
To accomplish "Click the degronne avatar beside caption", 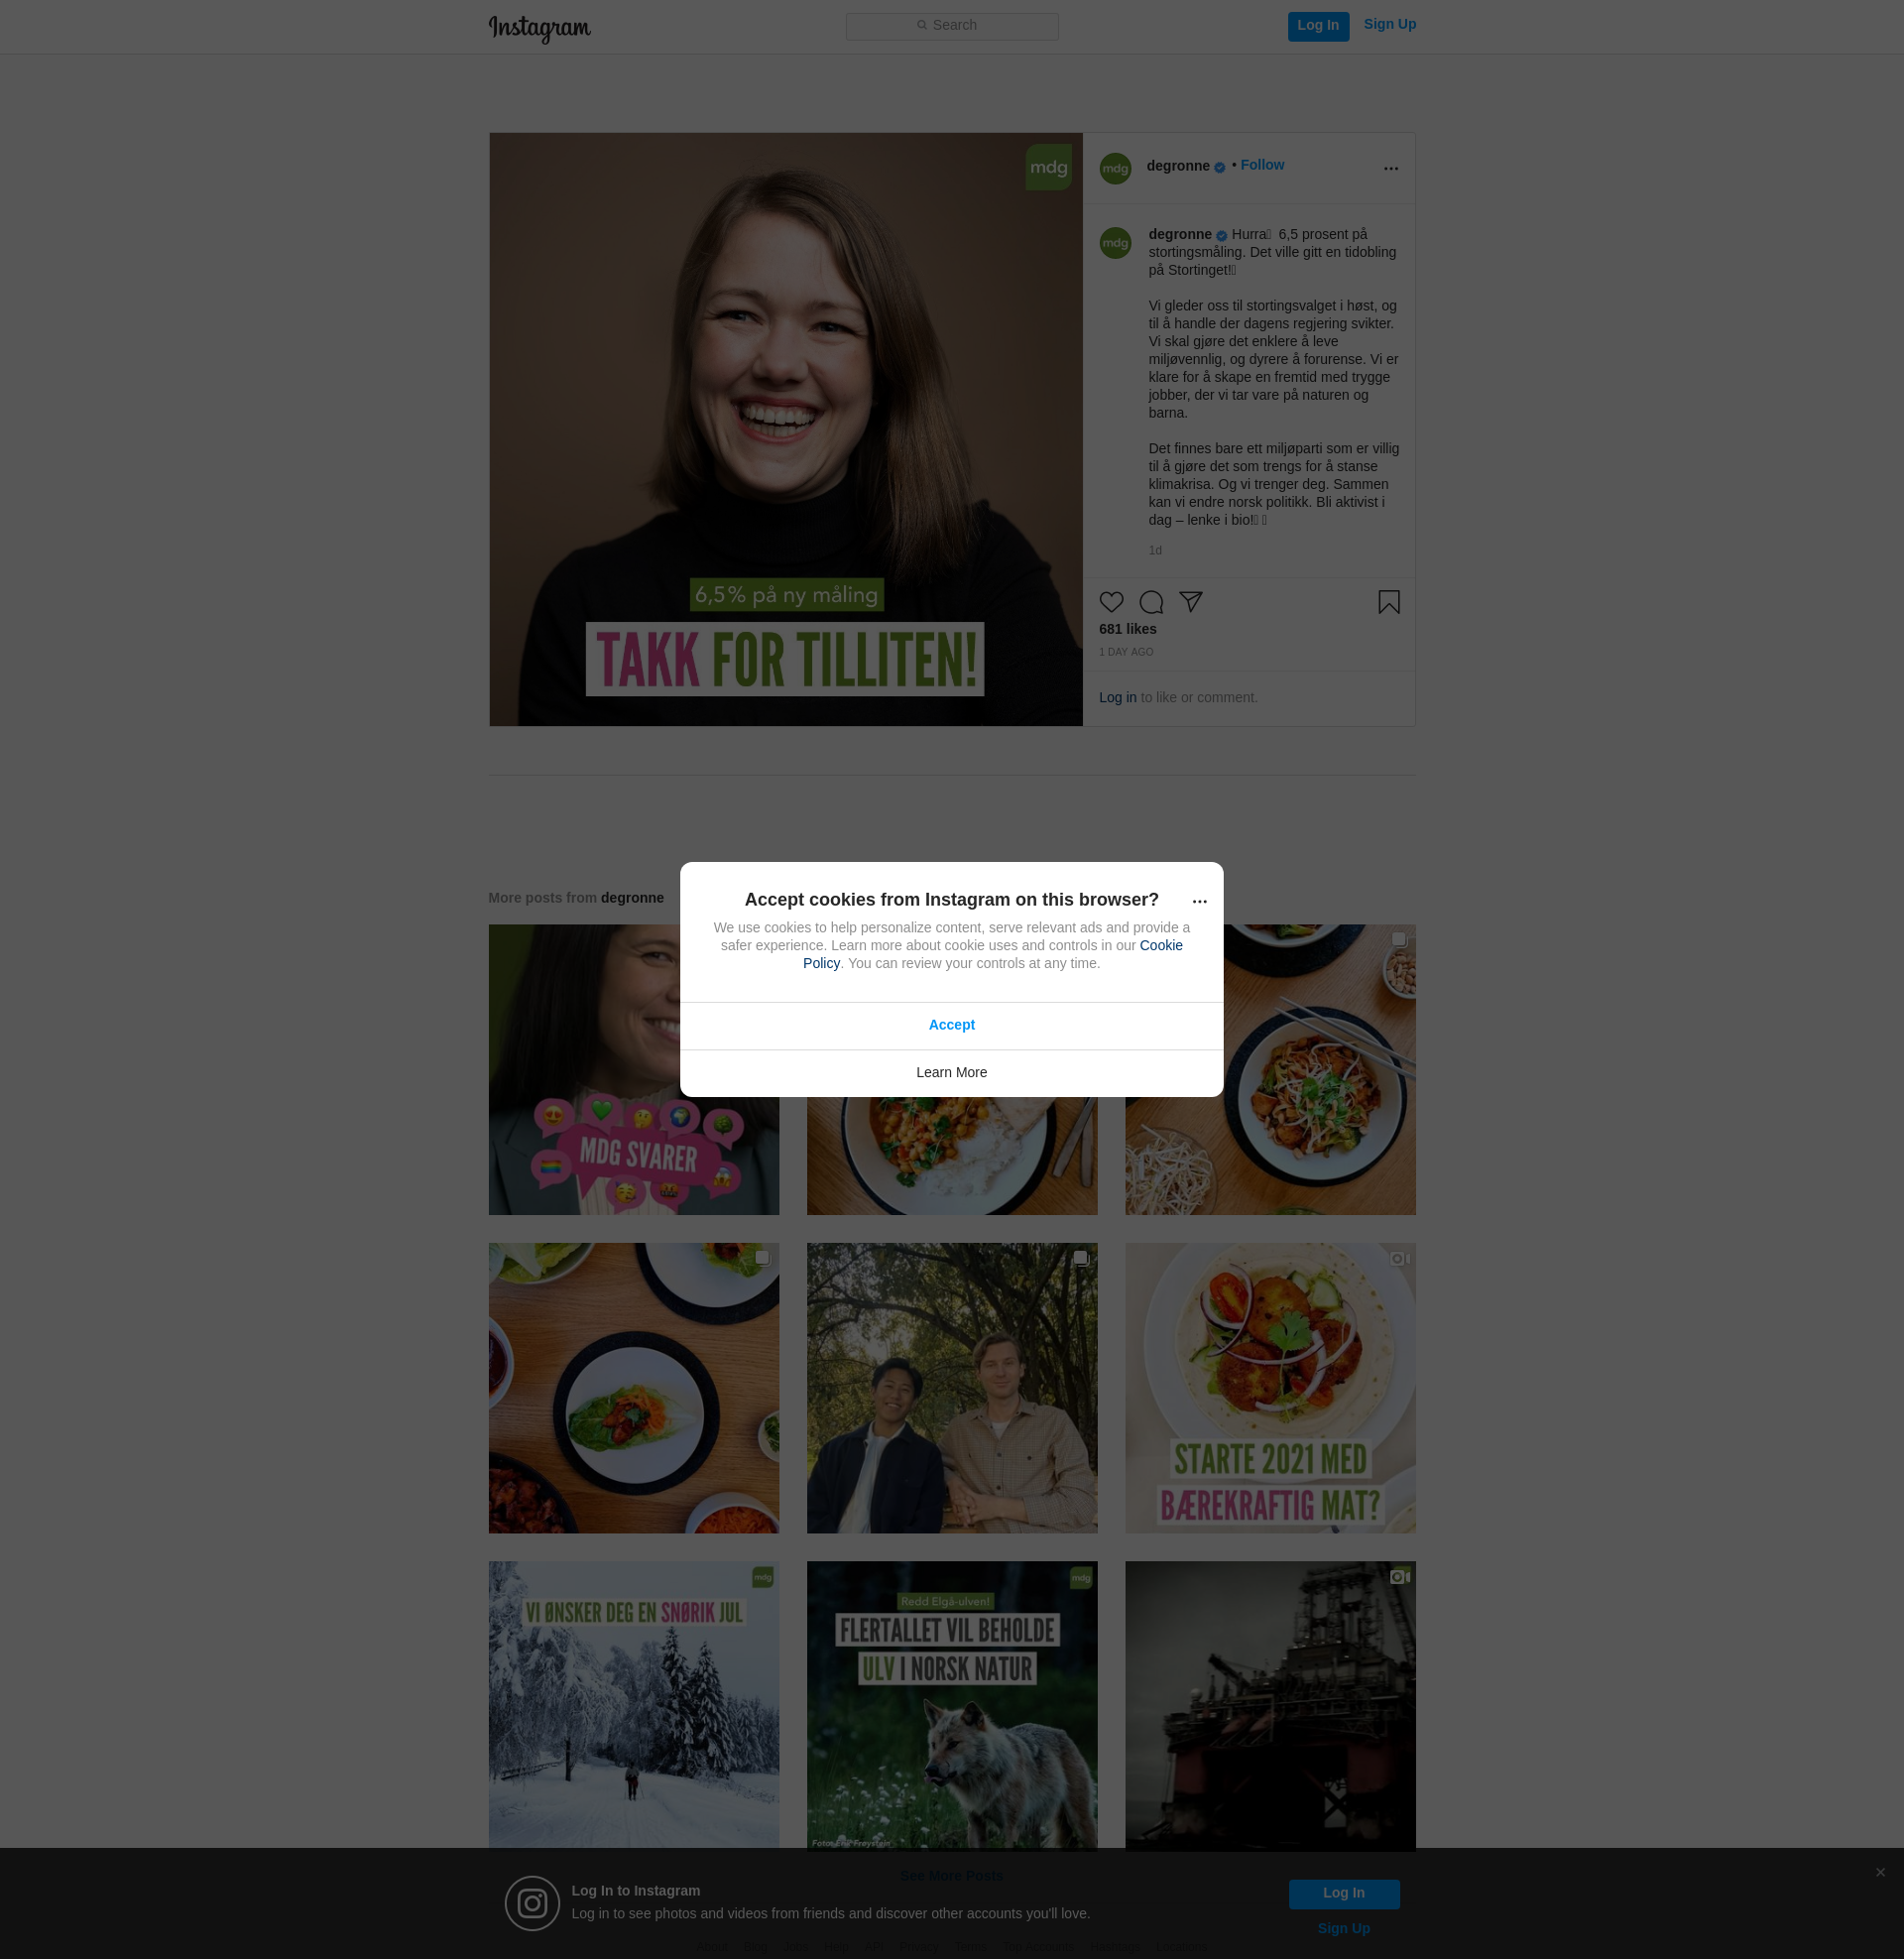I will coord(1115,243).
